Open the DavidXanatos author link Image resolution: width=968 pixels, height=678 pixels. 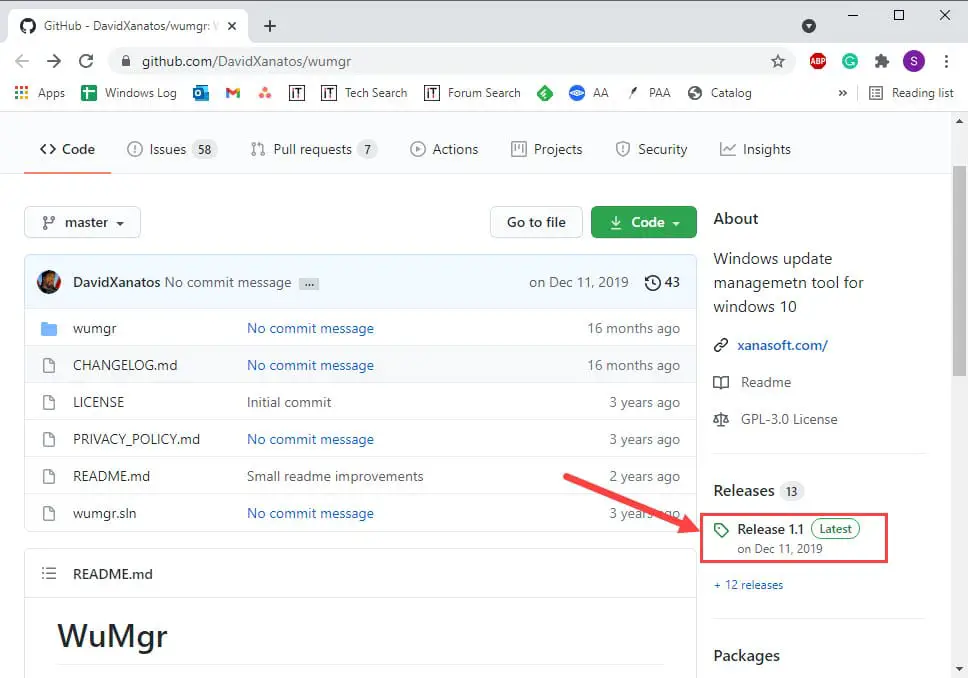click(x=116, y=282)
